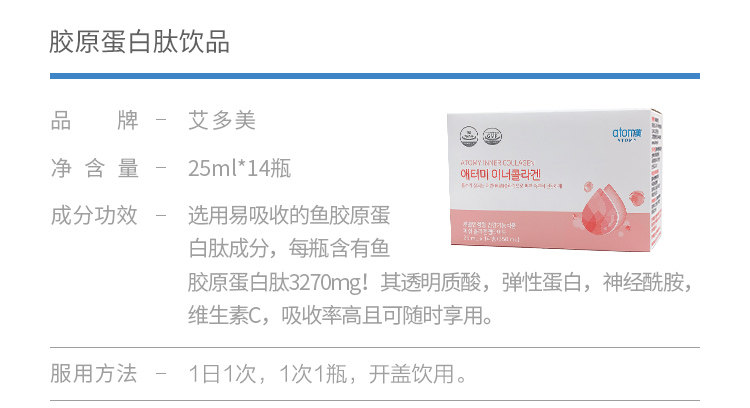Click the text 胶原蛋白肽3270mg
The width and height of the screenshot is (750, 408).
(x=275, y=282)
